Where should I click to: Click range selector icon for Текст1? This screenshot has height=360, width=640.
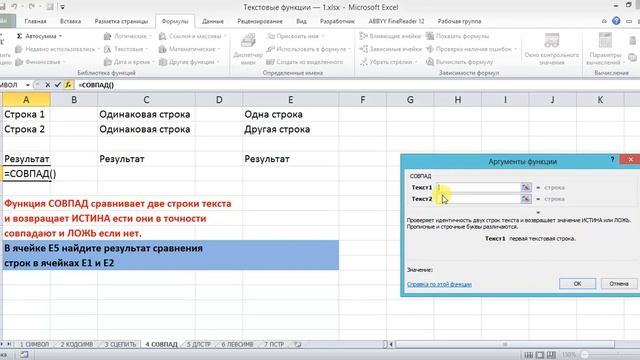click(526, 187)
